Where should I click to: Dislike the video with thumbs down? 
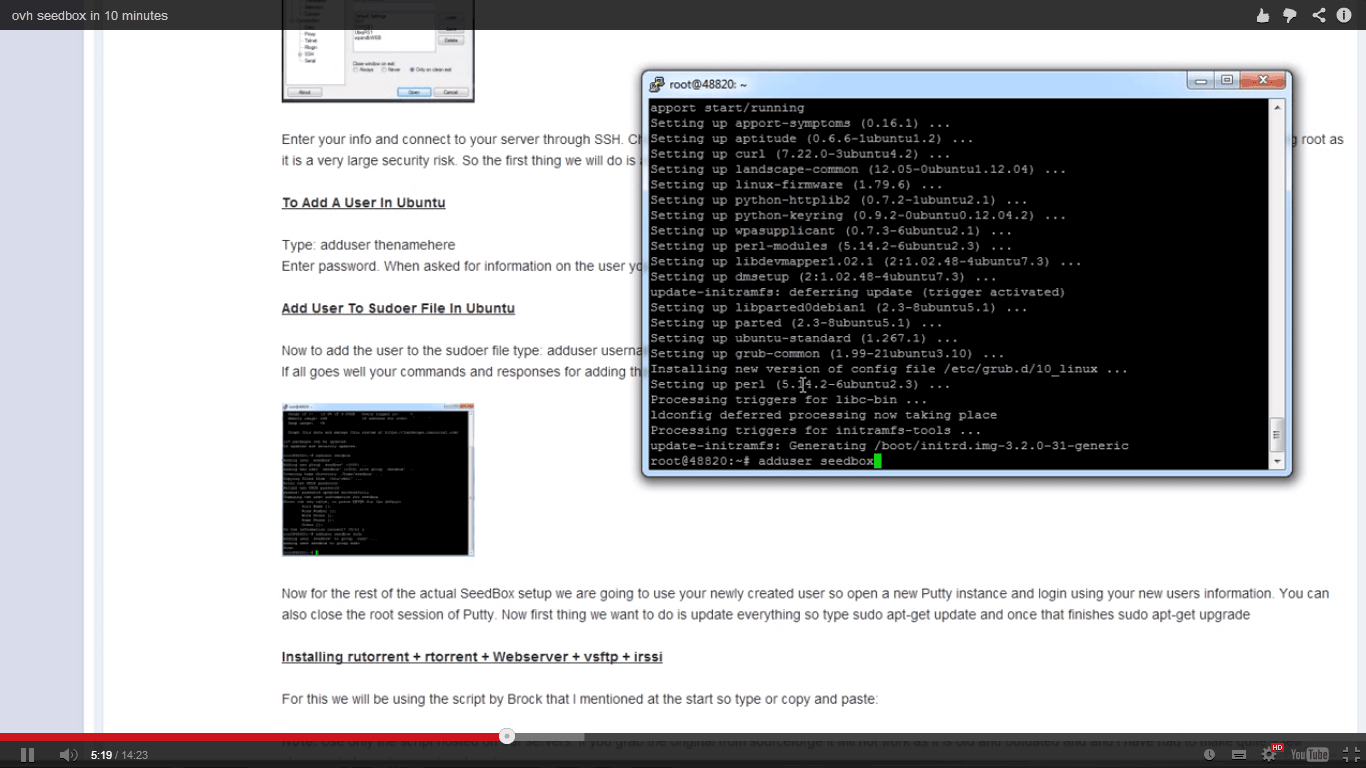tap(1290, 15)
